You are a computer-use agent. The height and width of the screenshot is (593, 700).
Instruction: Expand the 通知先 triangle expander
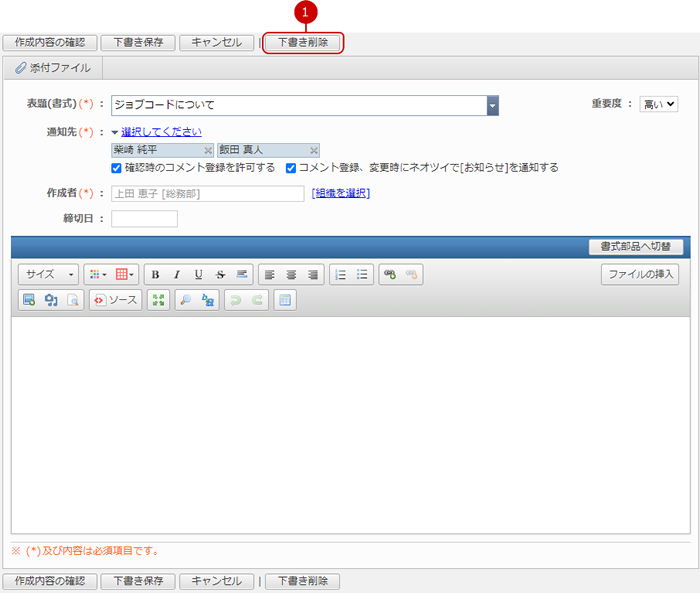(115, 132)
